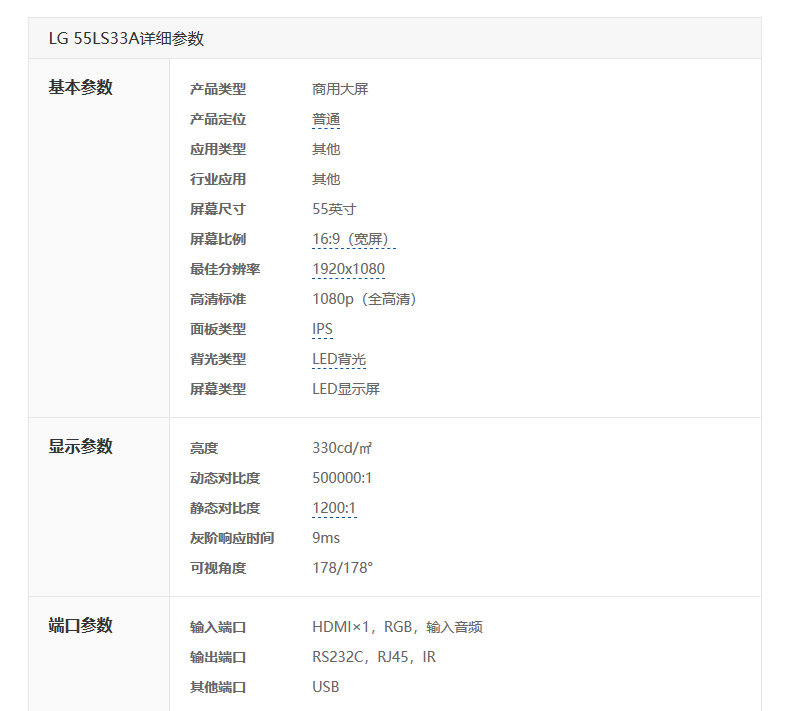Viewport: 790px width, 711px height.
Task: Select the value LED显示屏
Action: pos(346,389)
